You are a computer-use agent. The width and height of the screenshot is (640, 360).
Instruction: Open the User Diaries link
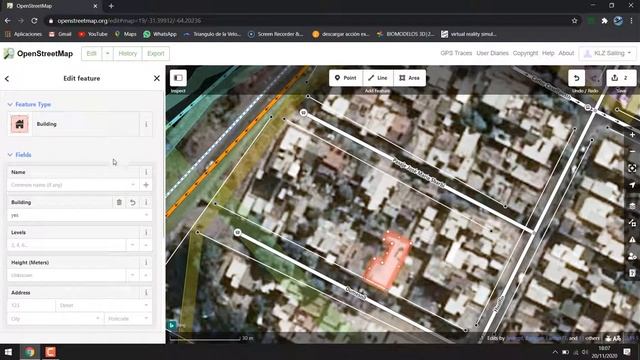click(492, 53)
